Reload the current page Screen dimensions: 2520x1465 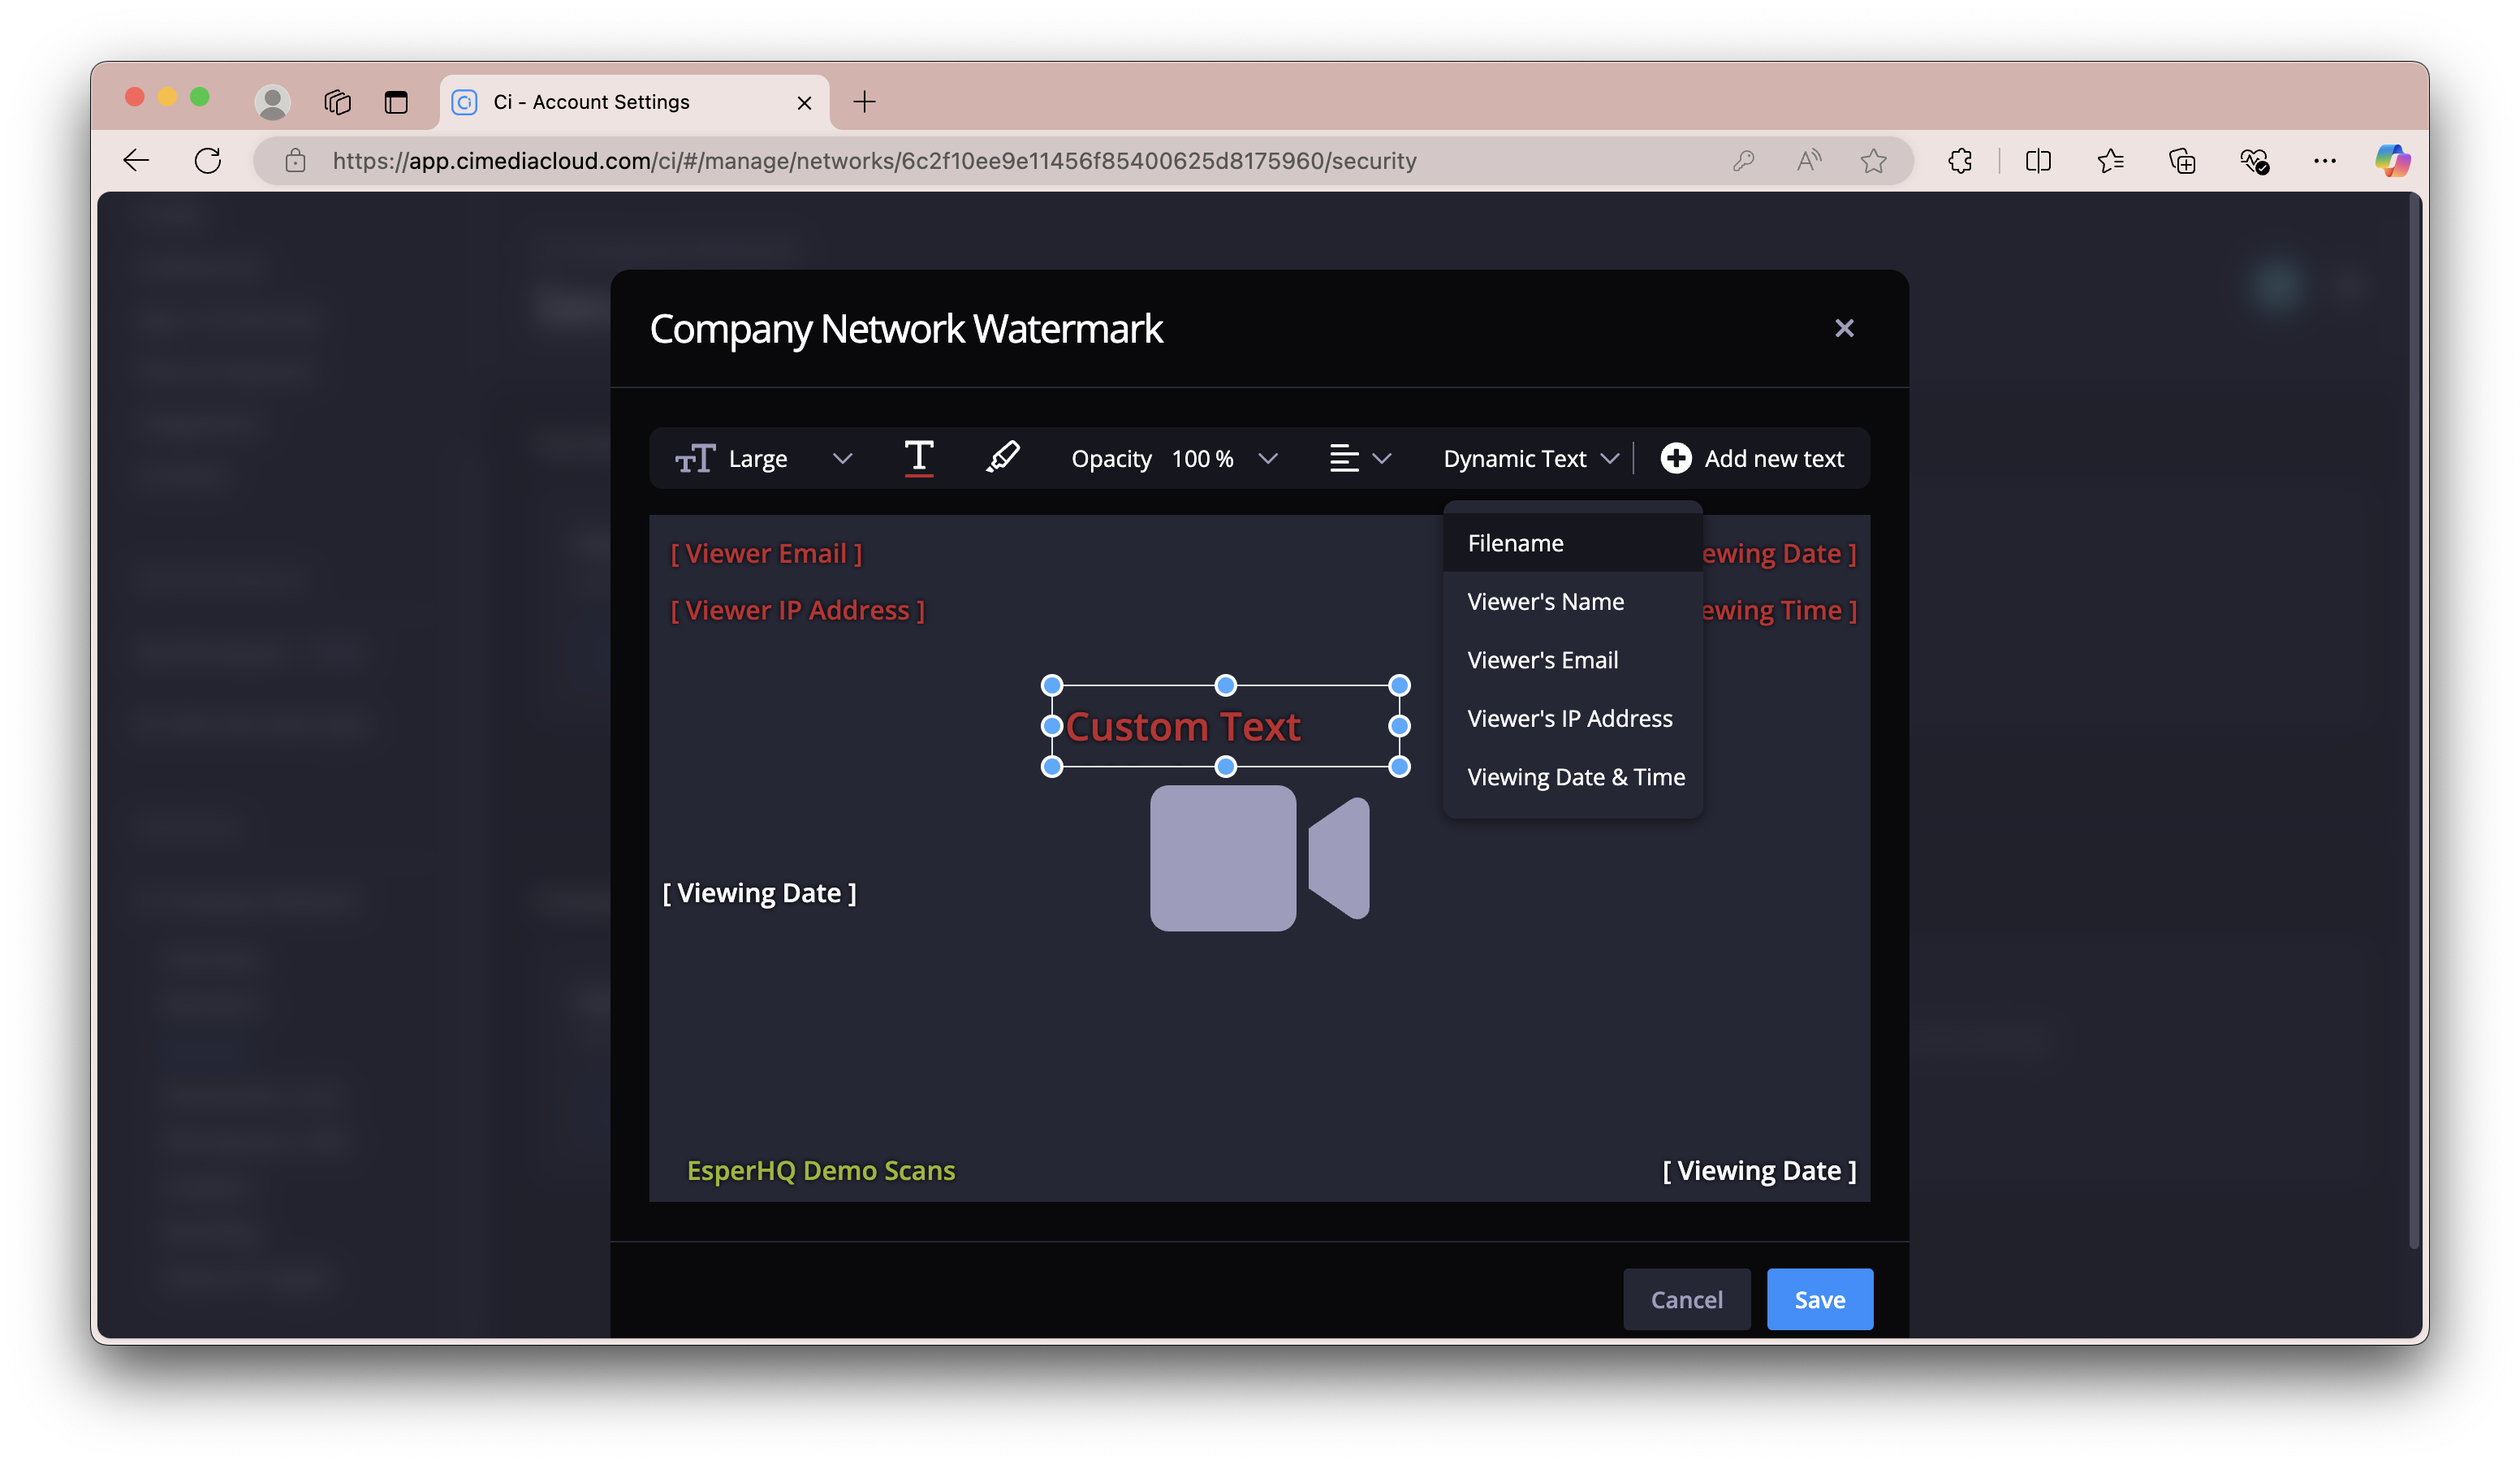(208, 160)
